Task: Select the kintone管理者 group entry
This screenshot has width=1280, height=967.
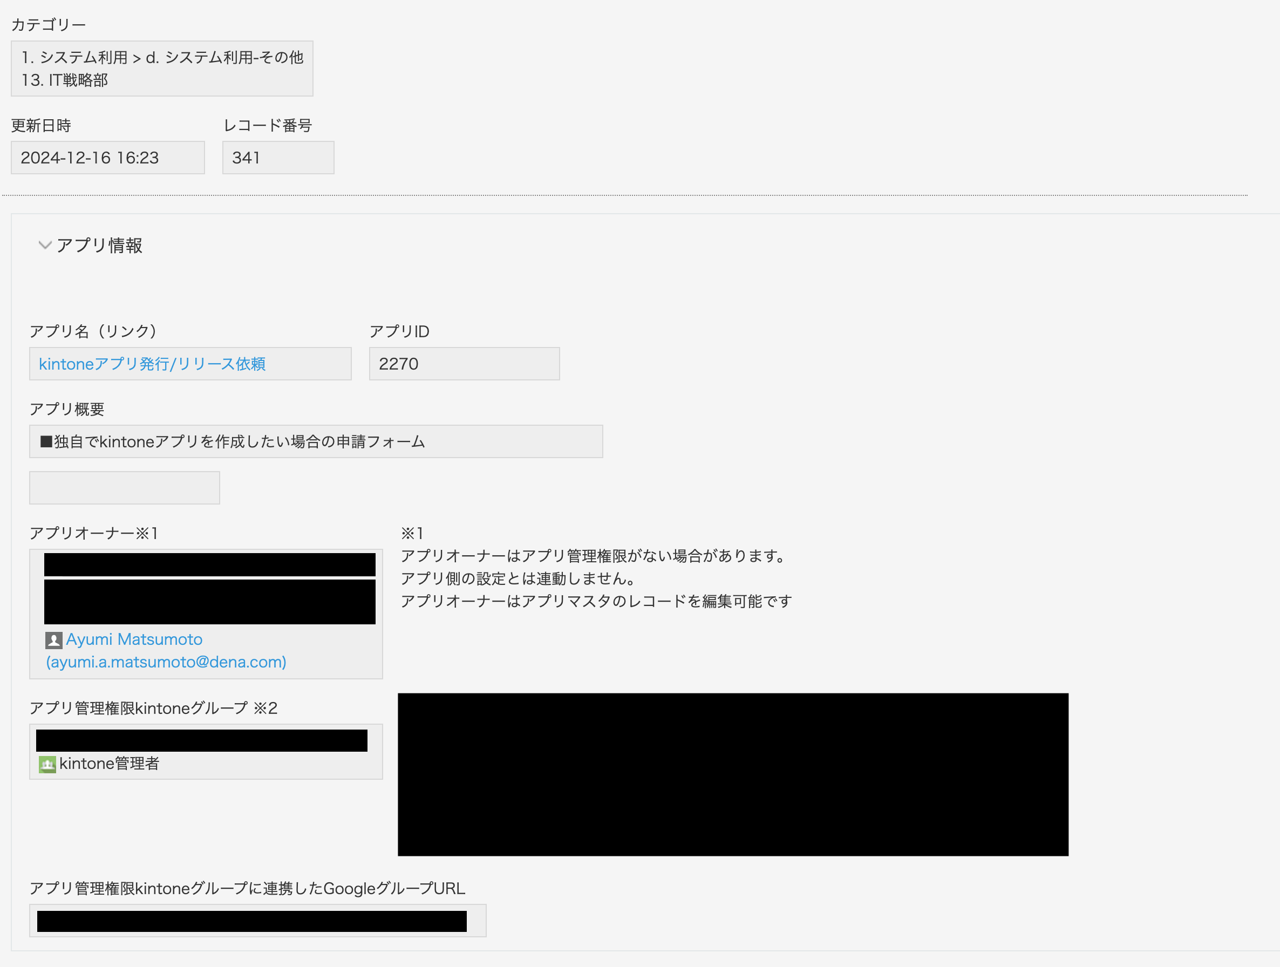Action: point(109,764)
